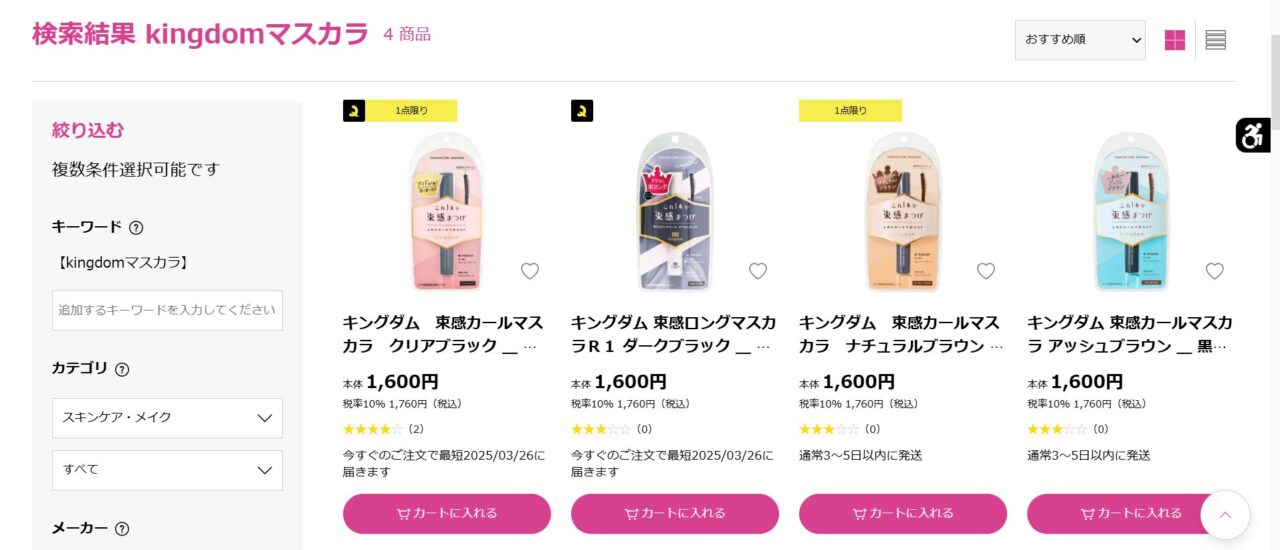The height and width of the screenshot is (550, 1280).
Task: Open the grey ダークブラック mascara thumbnail
Action: coord(675,211)
